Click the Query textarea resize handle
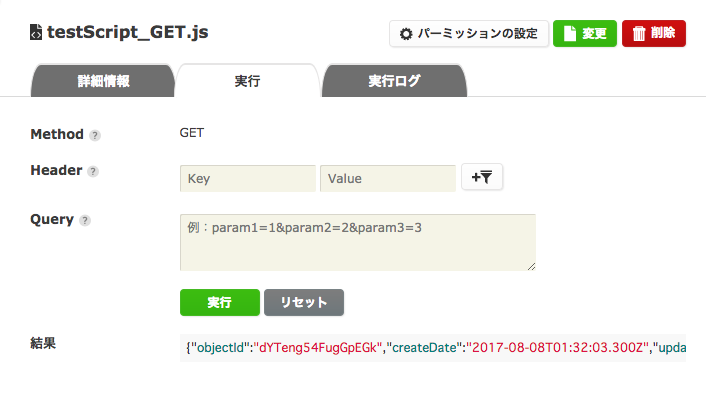This screenshot has height=393, width=706. [x=531, y=267]
